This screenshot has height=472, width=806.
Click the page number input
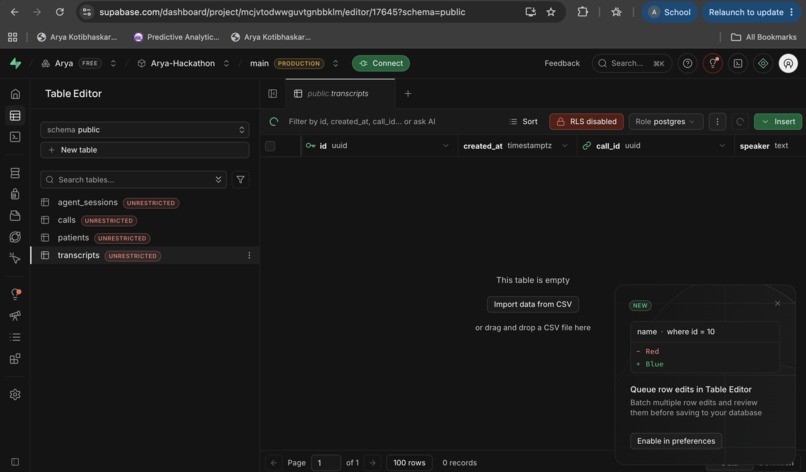pos(325,462)
